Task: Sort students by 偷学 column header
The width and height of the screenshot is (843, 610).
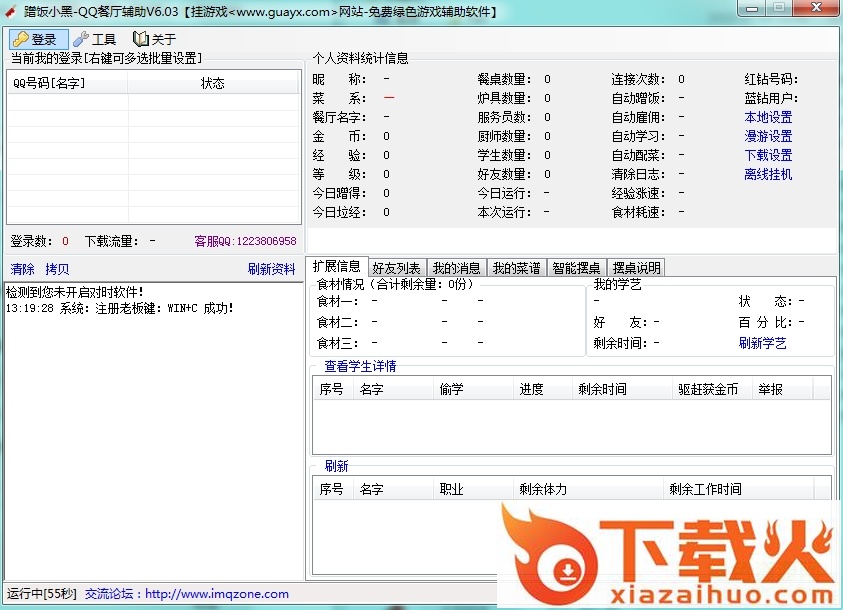Action: click(x=473, y=389)
